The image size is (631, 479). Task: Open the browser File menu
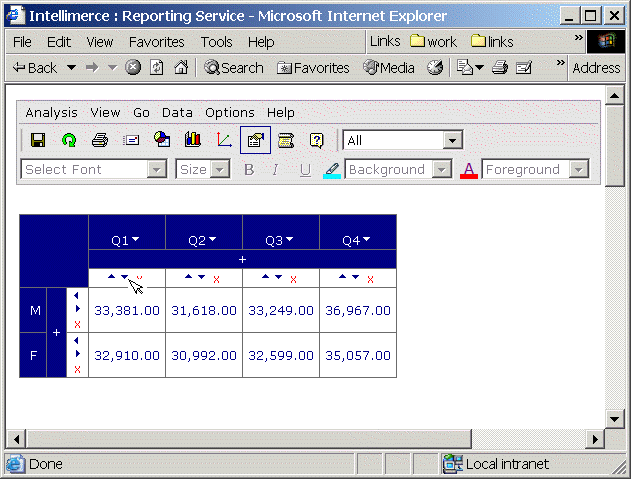22,42
